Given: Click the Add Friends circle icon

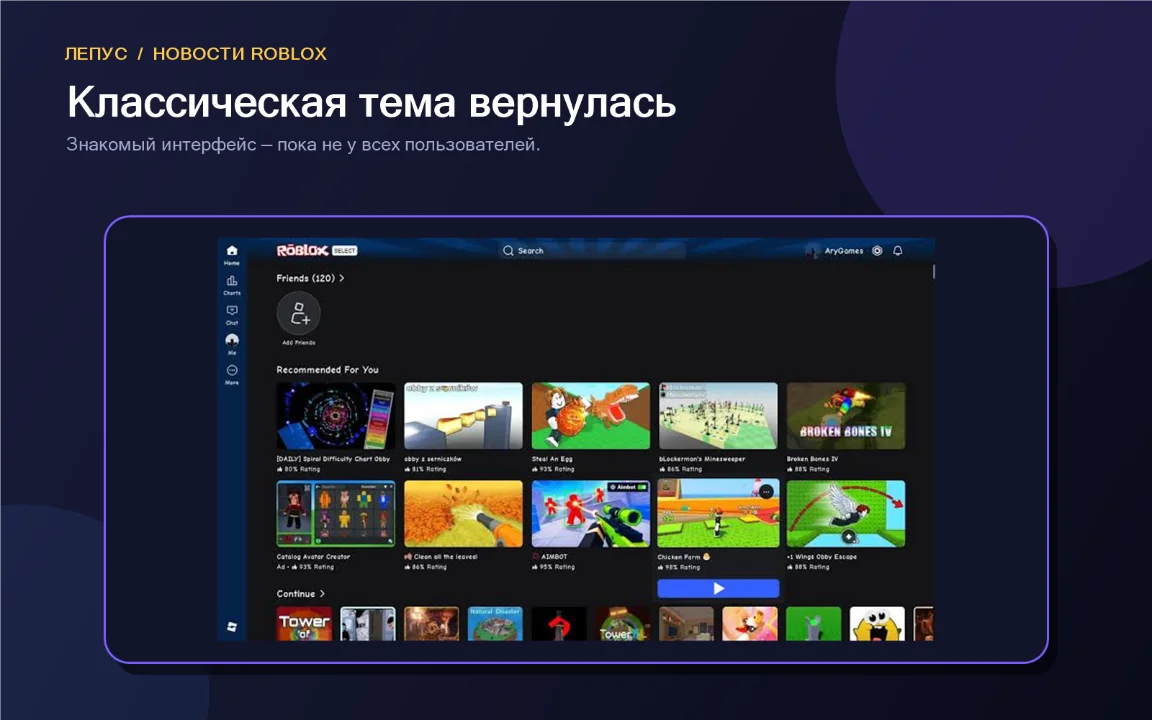Looking at the screenshot, I should (299, 314).
